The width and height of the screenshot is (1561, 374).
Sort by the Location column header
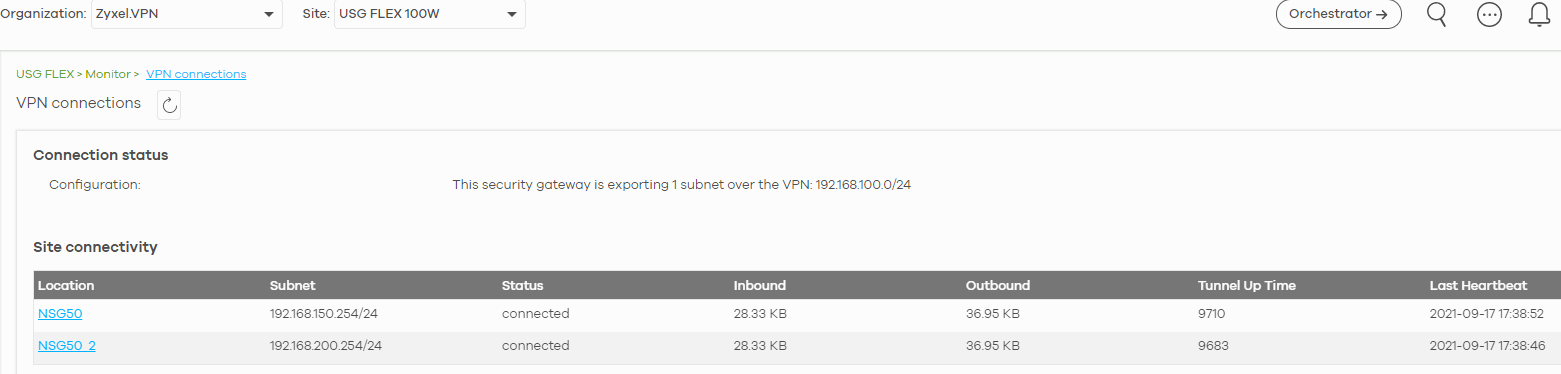coord(66,285)
